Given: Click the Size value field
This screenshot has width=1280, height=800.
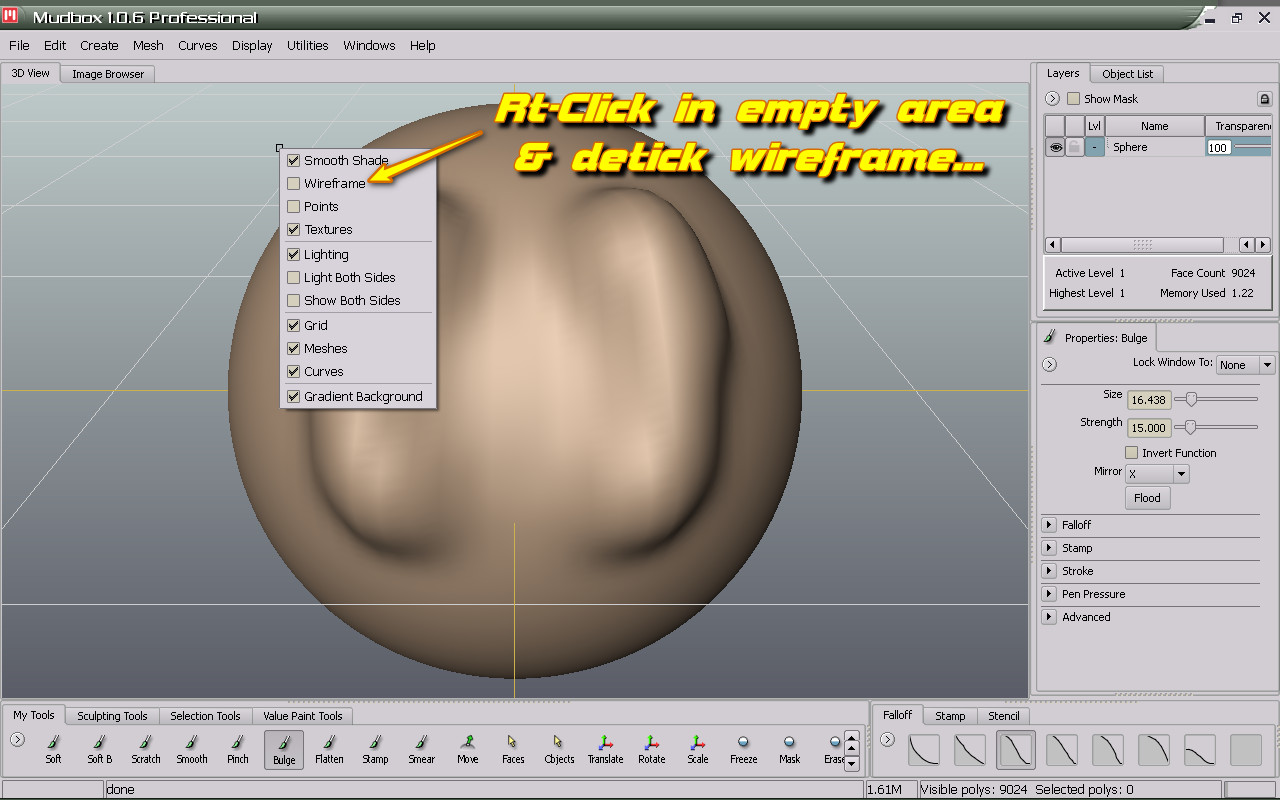Looking at the screenshot, I should (x=1149, y=400).
